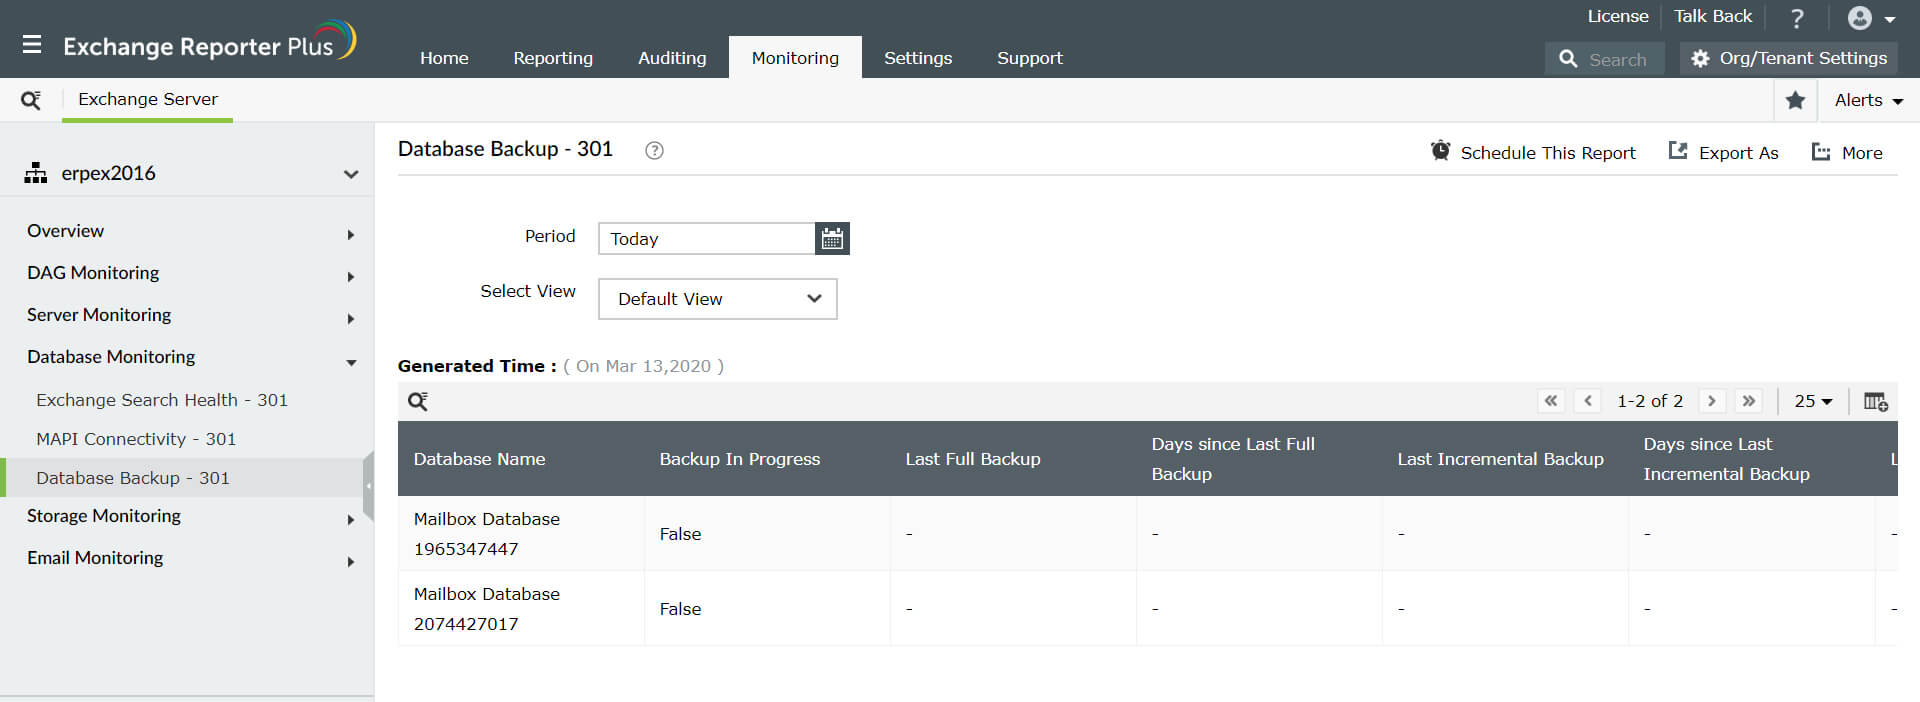This screenshot has width=1920, height=702.
Task: Open the add/remove columns icon
Action: click(1875, 402)
